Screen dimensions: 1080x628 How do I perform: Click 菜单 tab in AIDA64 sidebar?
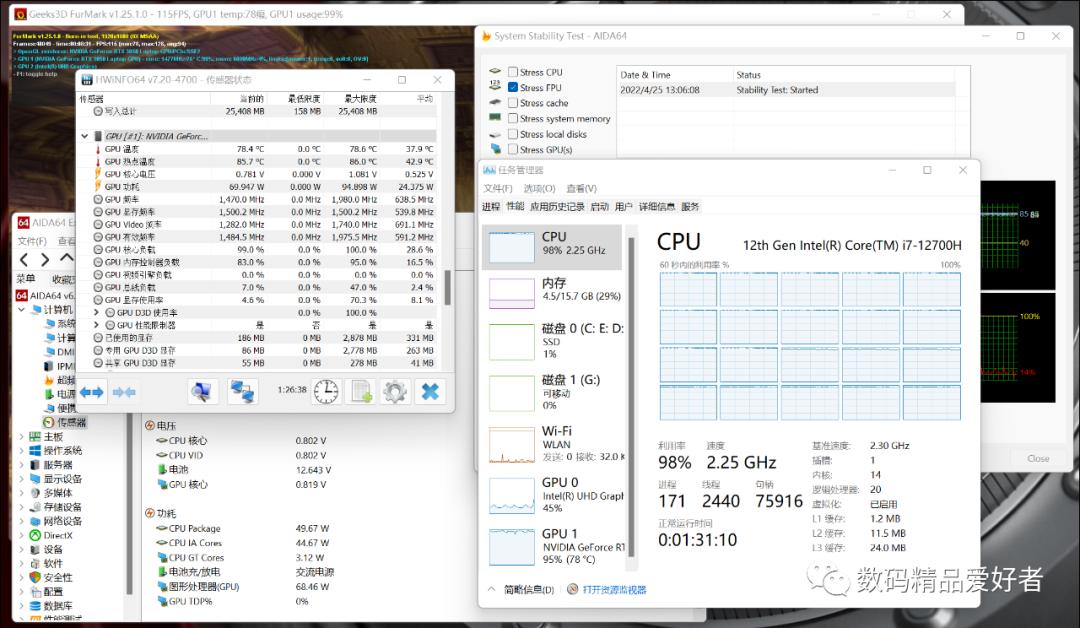(26, 278)
